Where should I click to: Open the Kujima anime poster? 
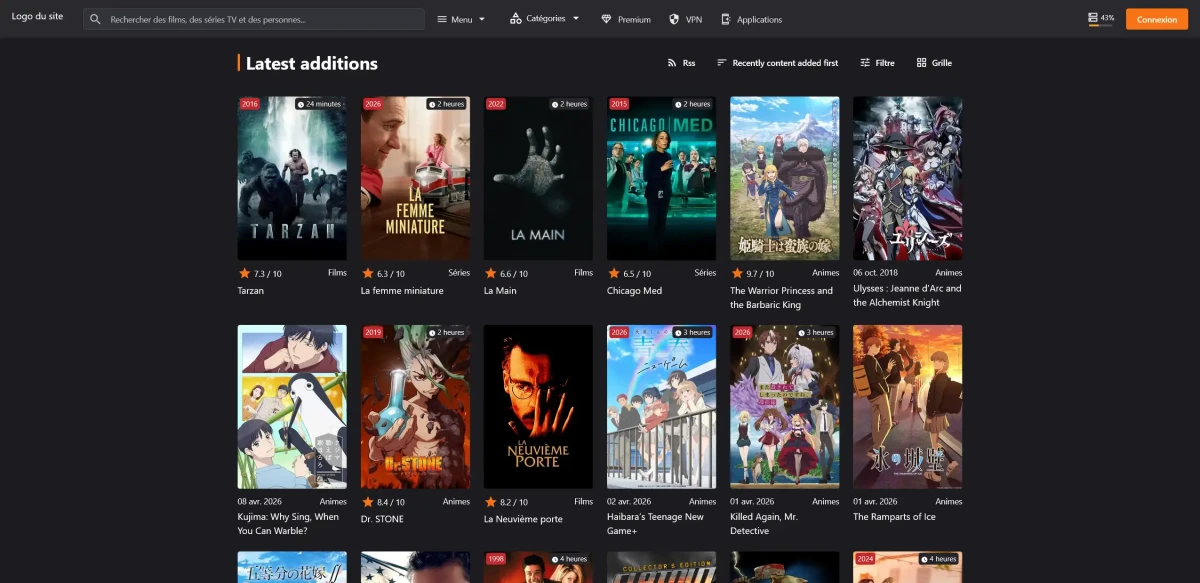click(x=292, y=407)
